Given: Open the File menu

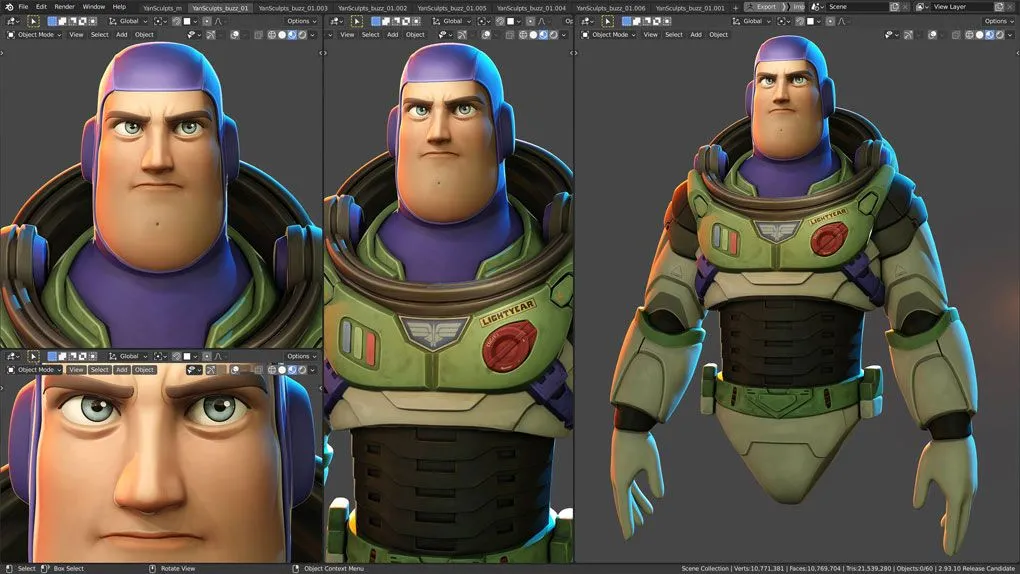Looking at the screenshot, I should tap(23, 7).
